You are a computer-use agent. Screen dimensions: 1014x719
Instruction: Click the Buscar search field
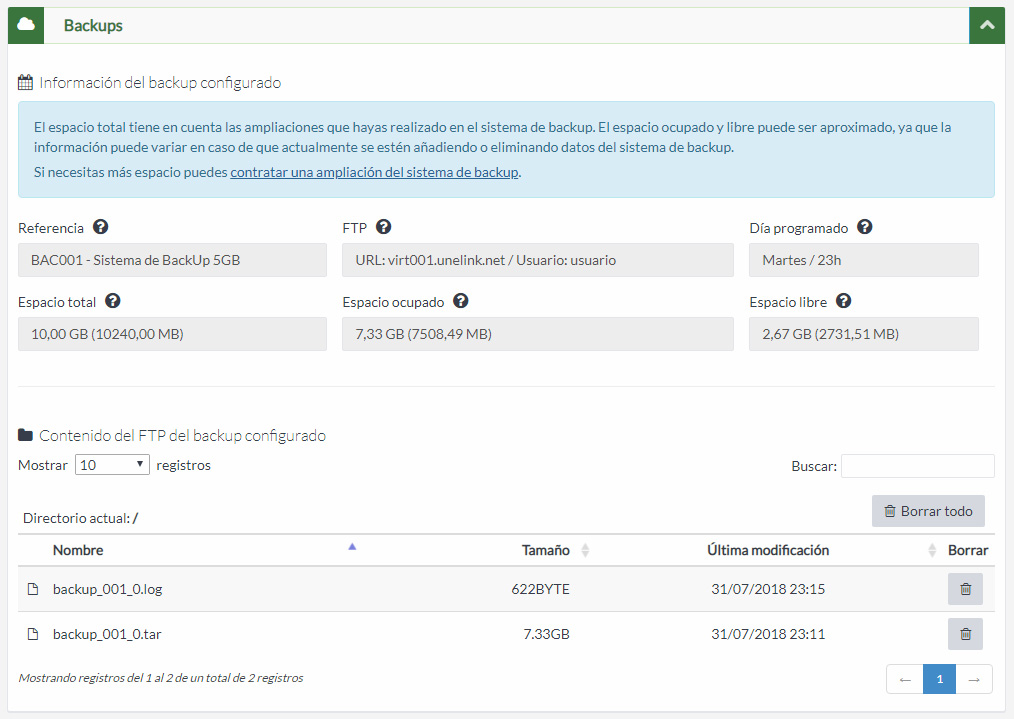(917, 466)
